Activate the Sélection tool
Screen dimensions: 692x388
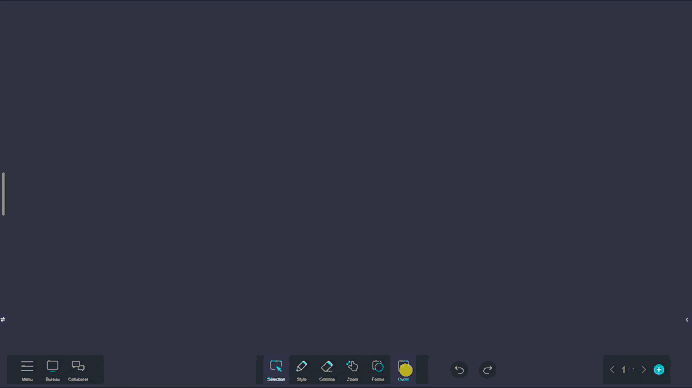click(x=276, y=369)
